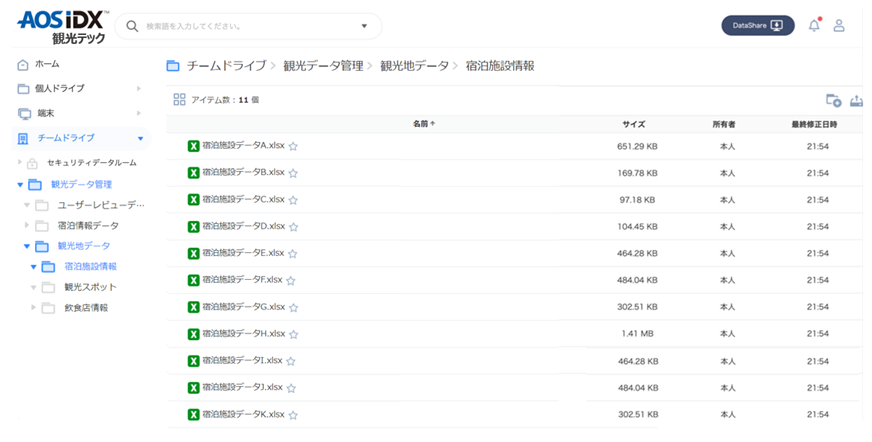Star 宿泊施設データB.xlsx as favorite
Image resolution: width=872 pixels, height=442 pixels.
pos(293,173)
